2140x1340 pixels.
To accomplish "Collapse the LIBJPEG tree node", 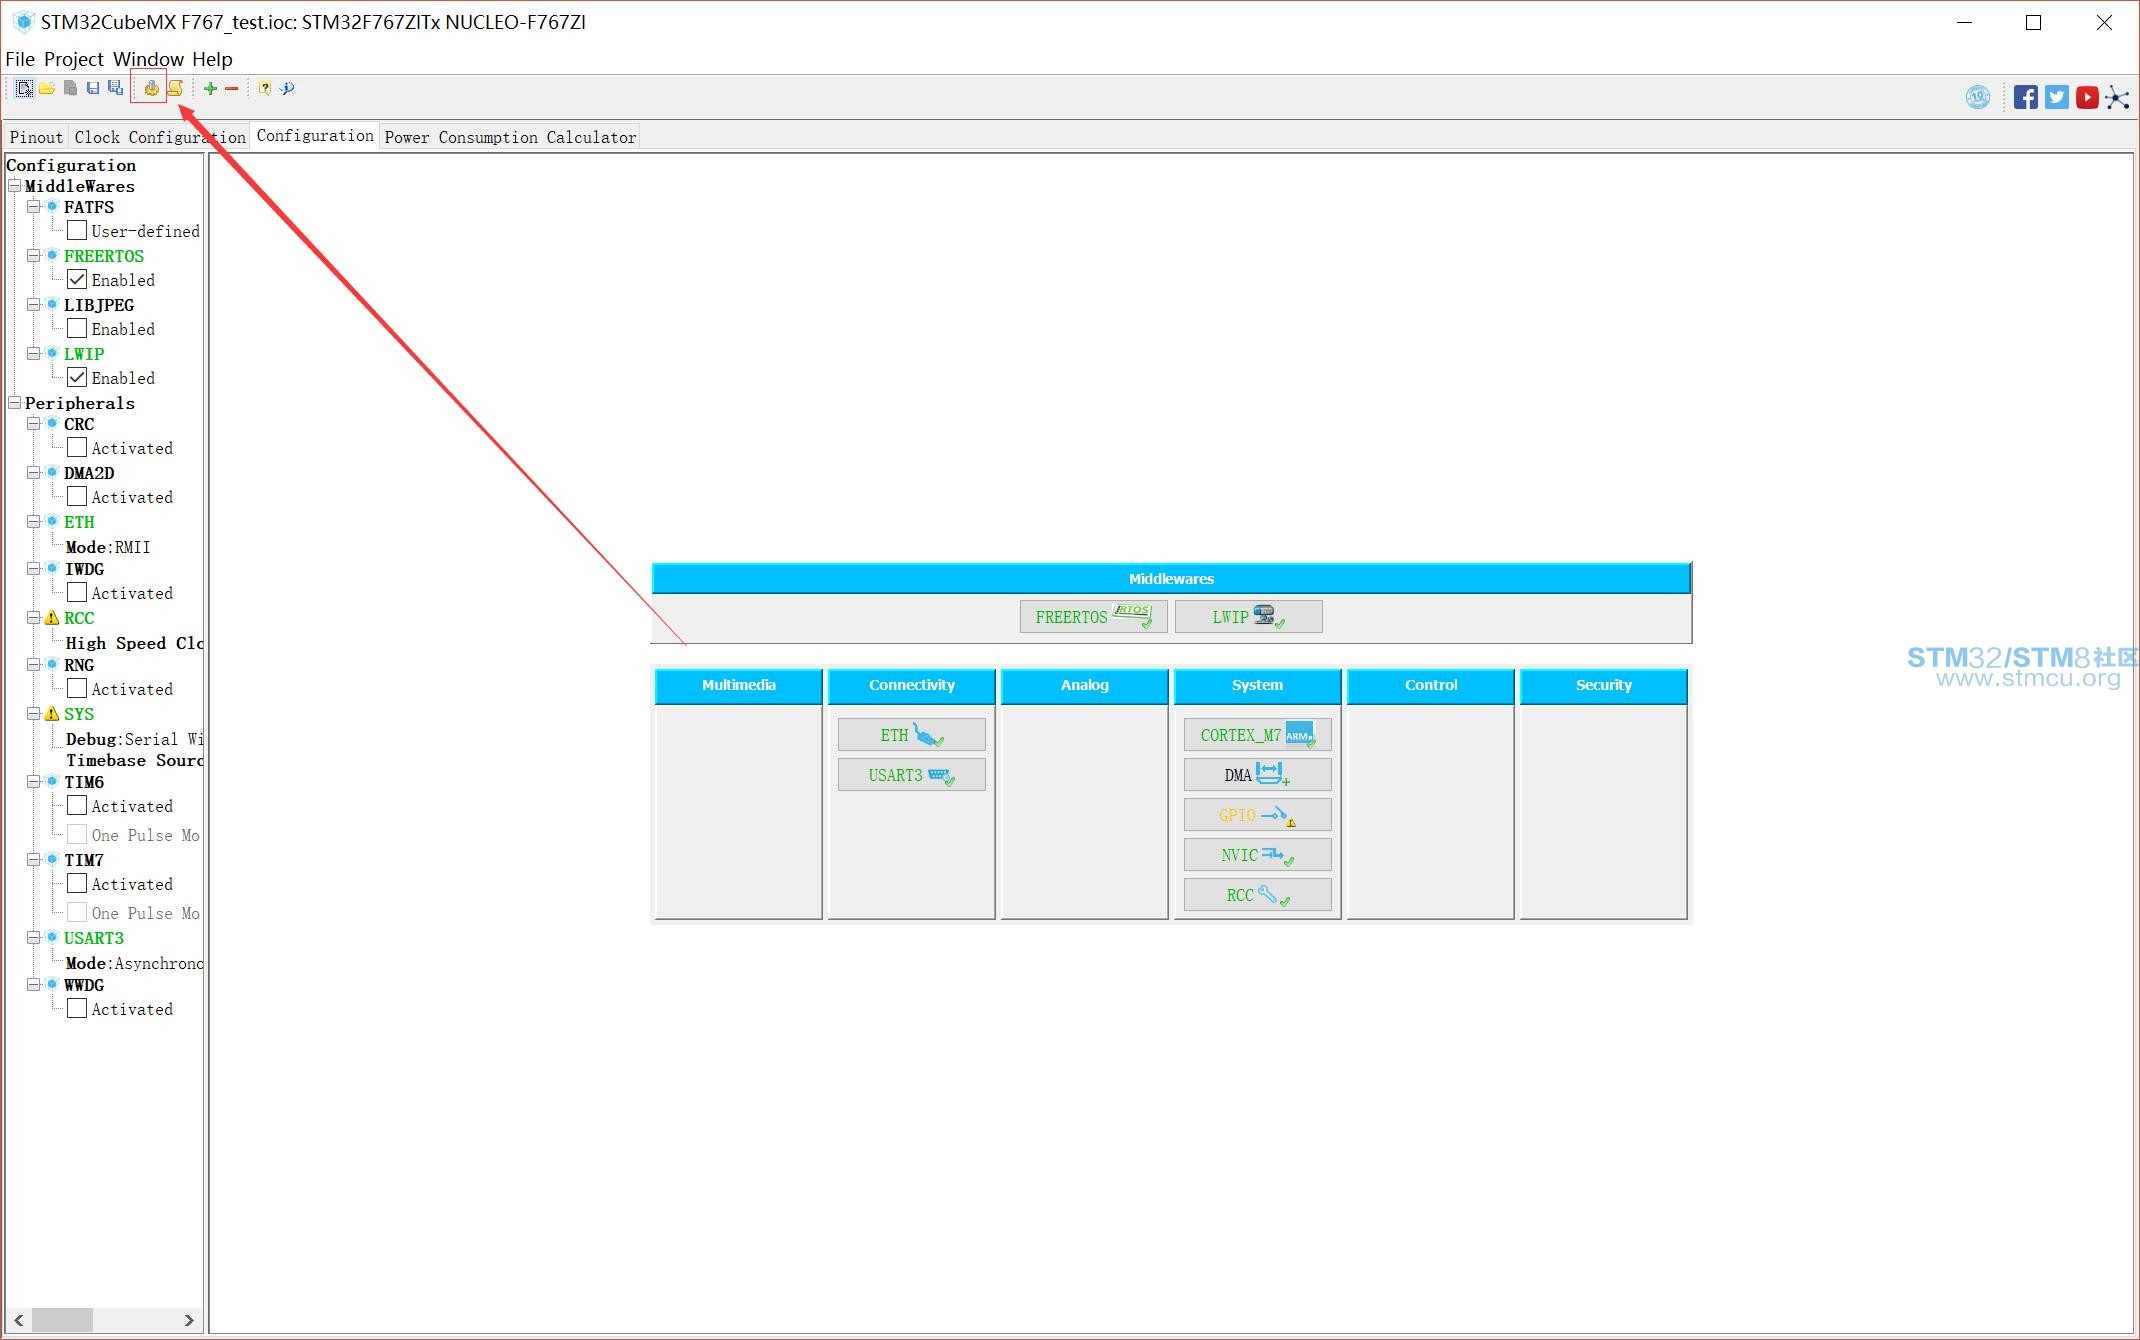I will [34, 305].
